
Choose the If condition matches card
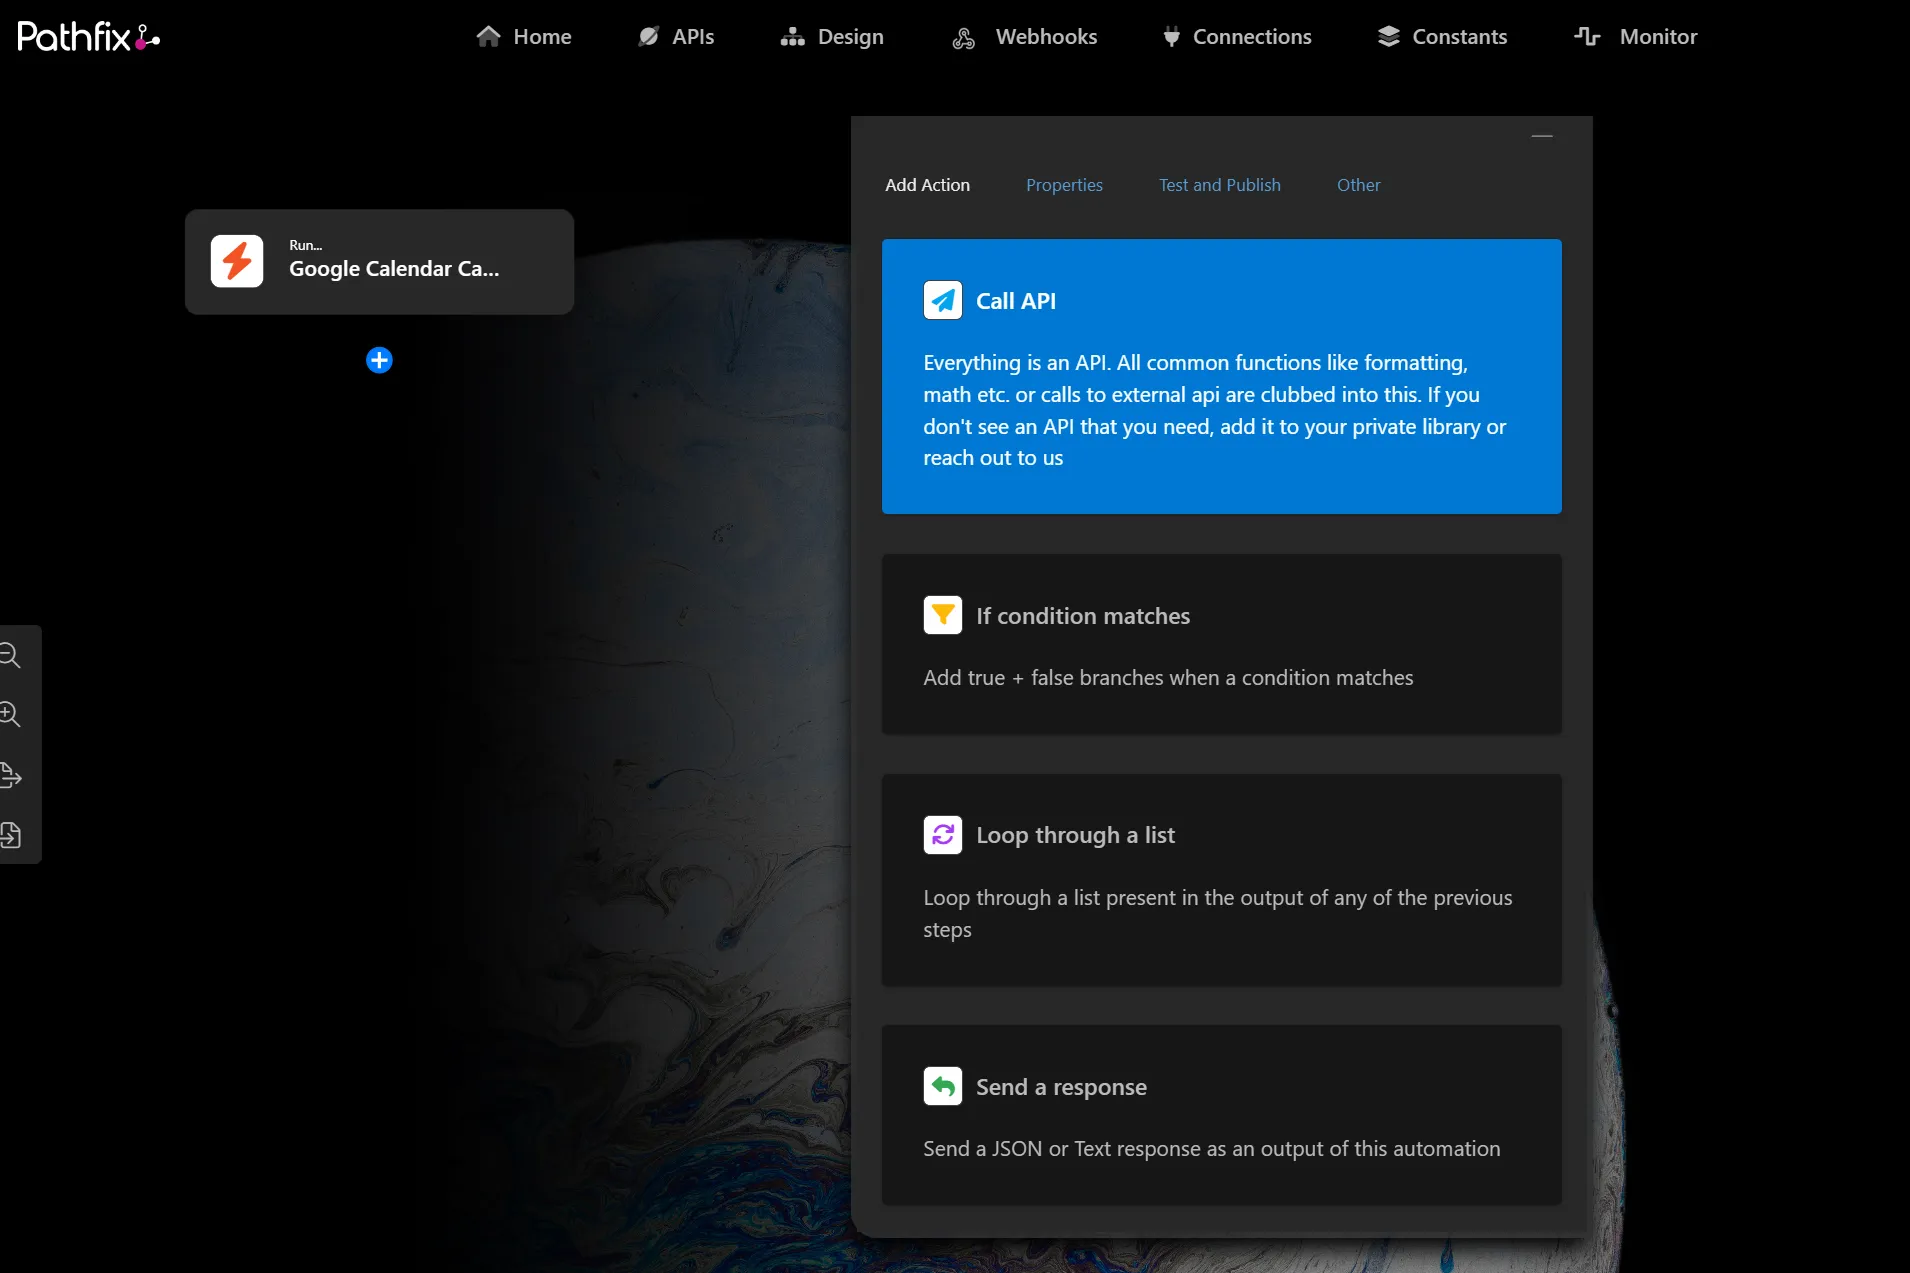click(1221, 644)
